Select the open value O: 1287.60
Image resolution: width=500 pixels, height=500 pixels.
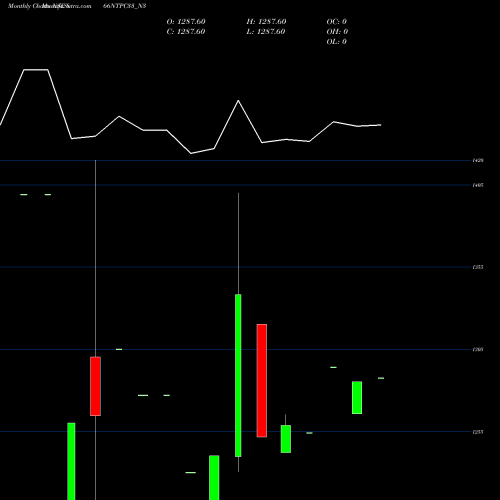[186, 22]
